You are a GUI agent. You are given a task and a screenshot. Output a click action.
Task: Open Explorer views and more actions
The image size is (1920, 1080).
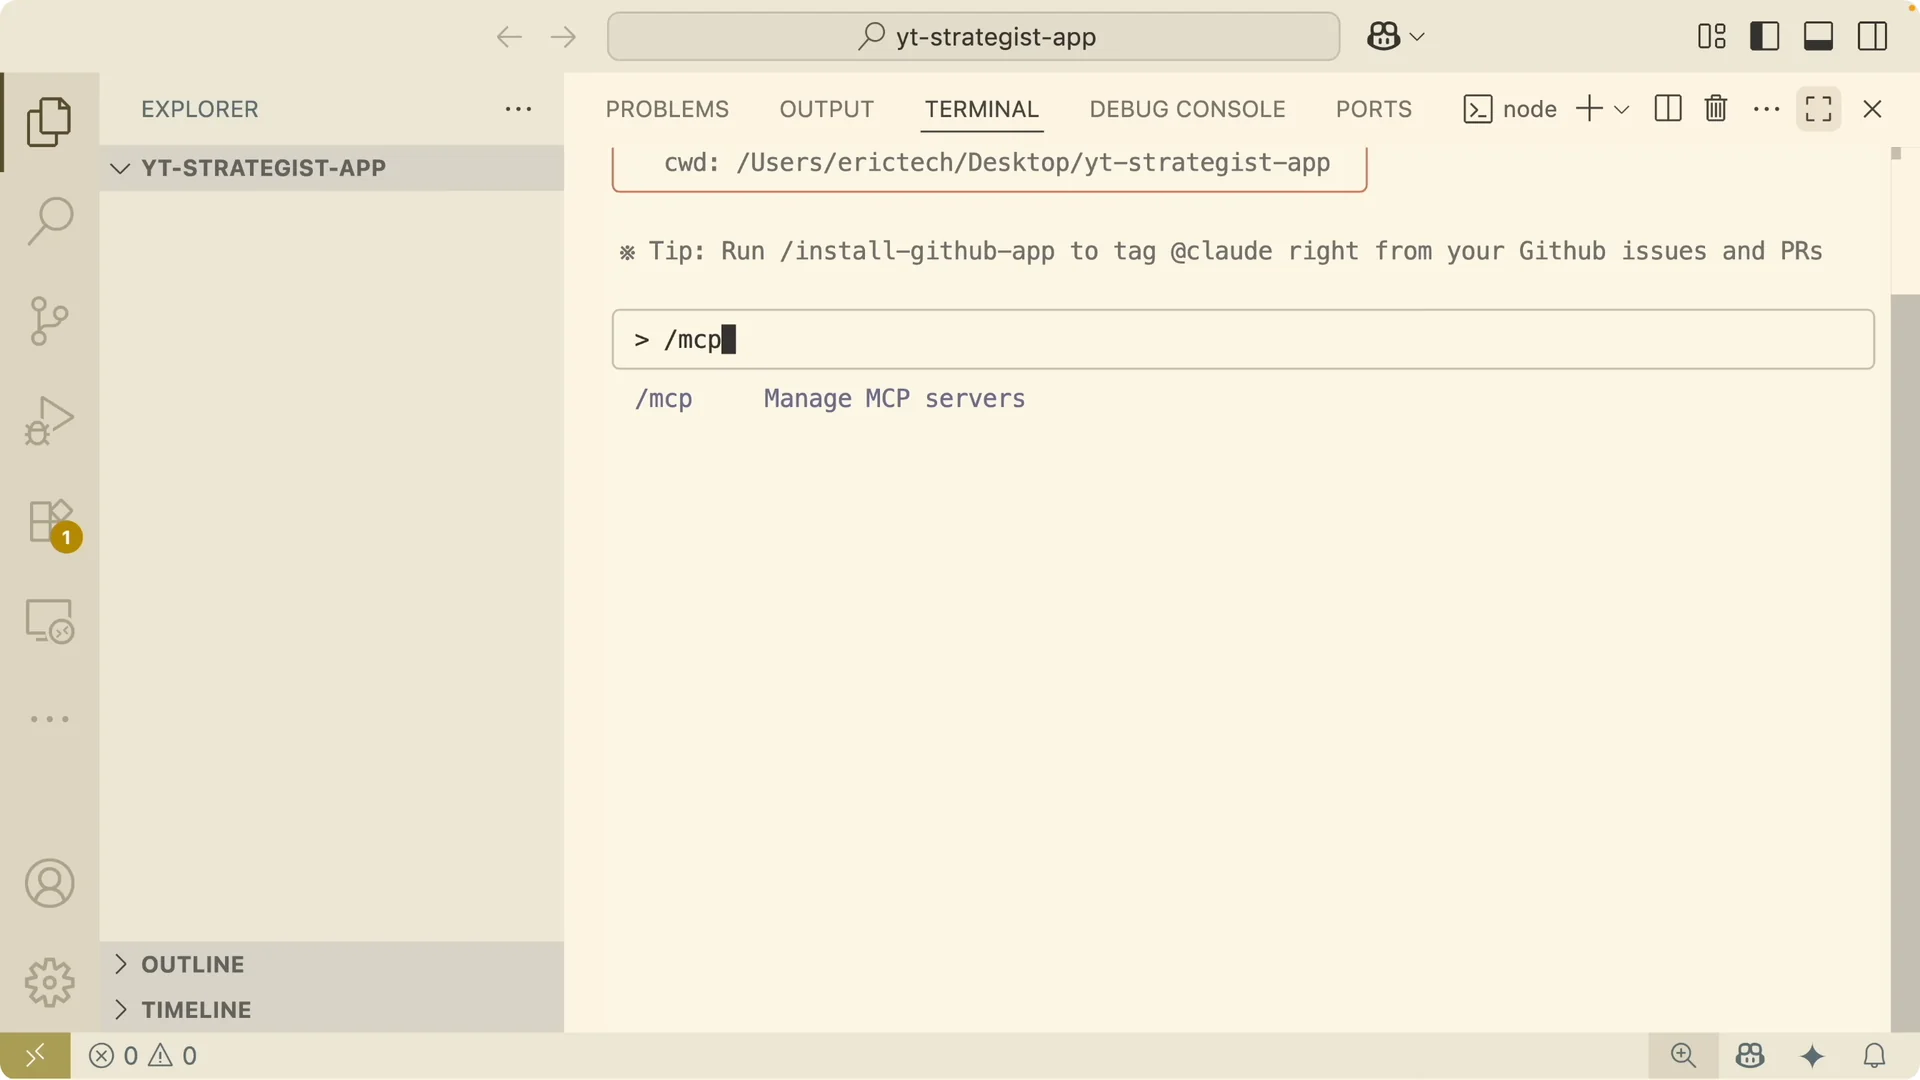(518, 109)
